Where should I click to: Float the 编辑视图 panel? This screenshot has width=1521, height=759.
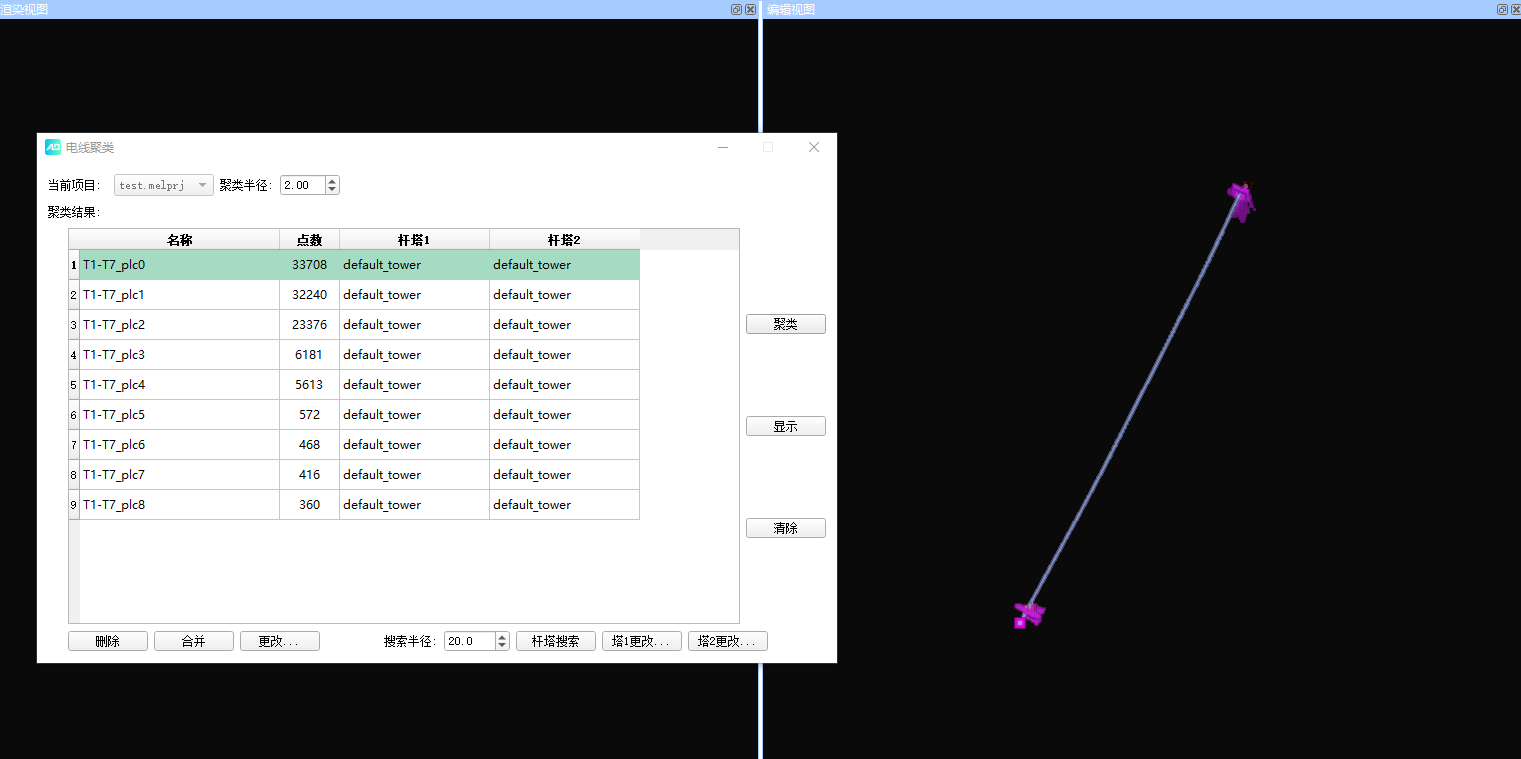(x=1502, y=9)
